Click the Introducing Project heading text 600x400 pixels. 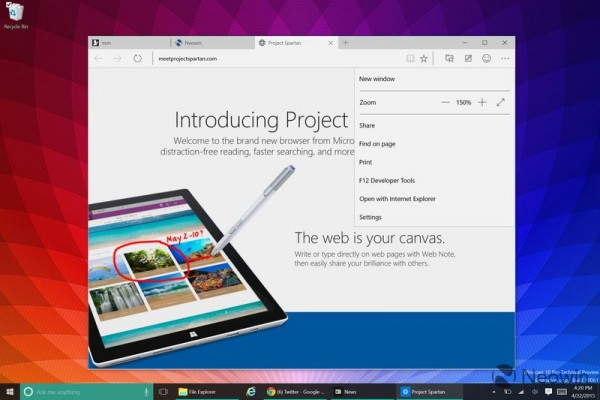[261, 120]
